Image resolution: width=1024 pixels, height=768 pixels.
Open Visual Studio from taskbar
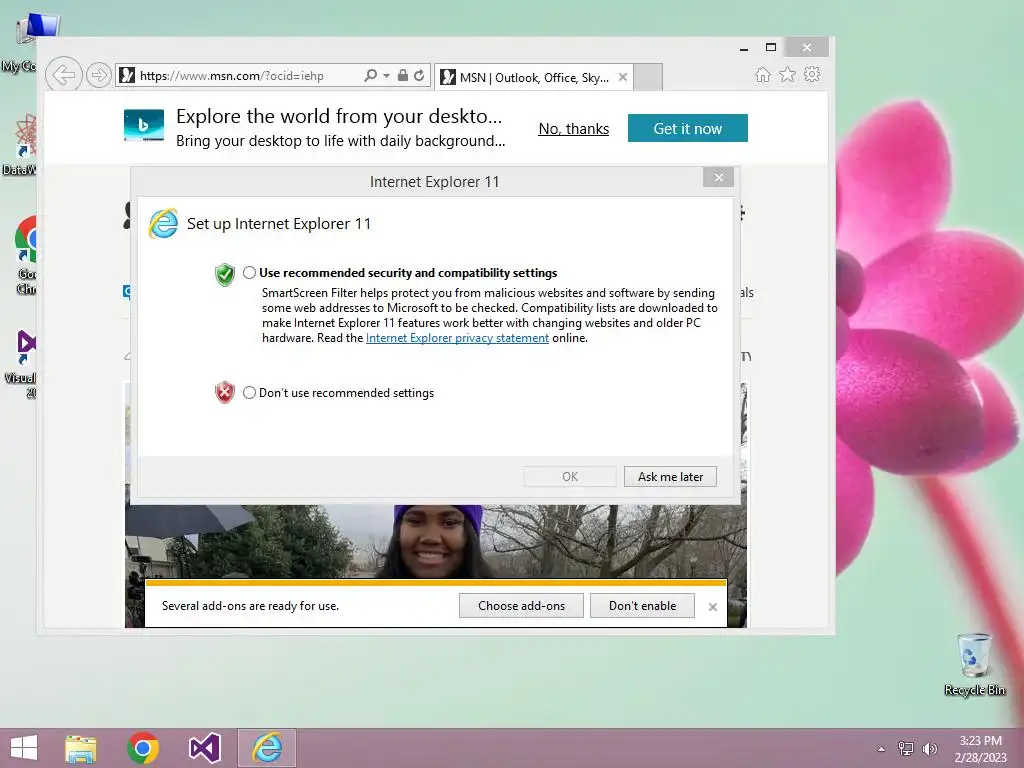click(x=204, y=748)
